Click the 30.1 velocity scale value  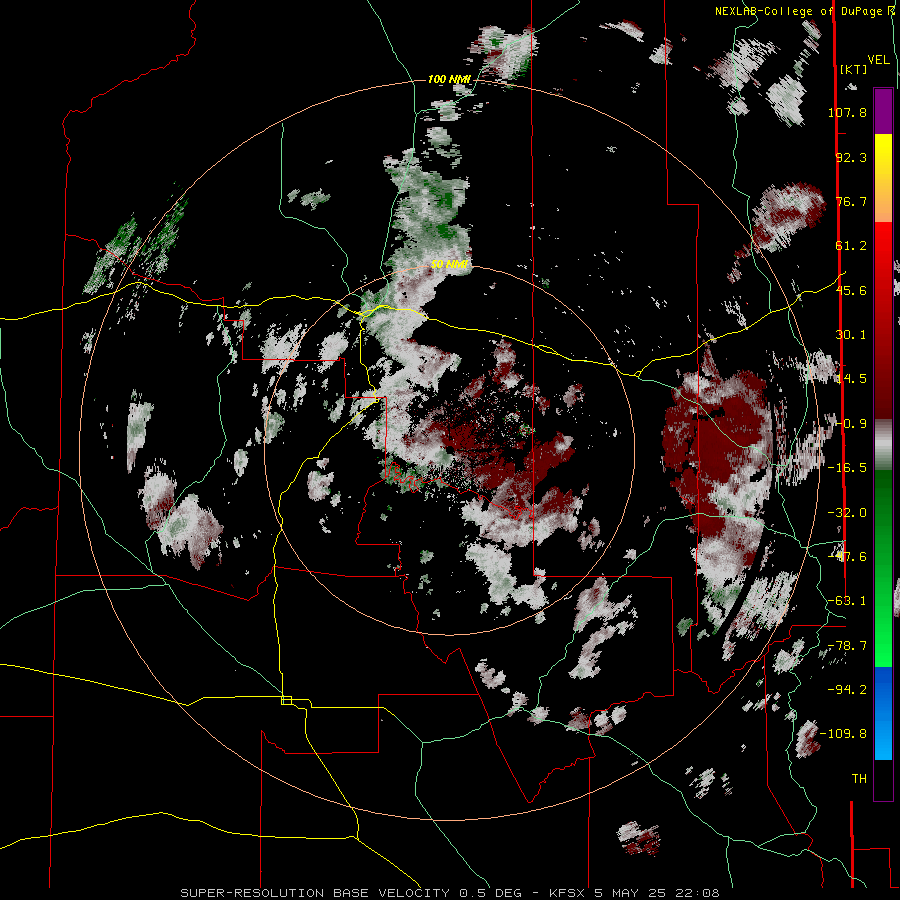(x=851, y=335)
